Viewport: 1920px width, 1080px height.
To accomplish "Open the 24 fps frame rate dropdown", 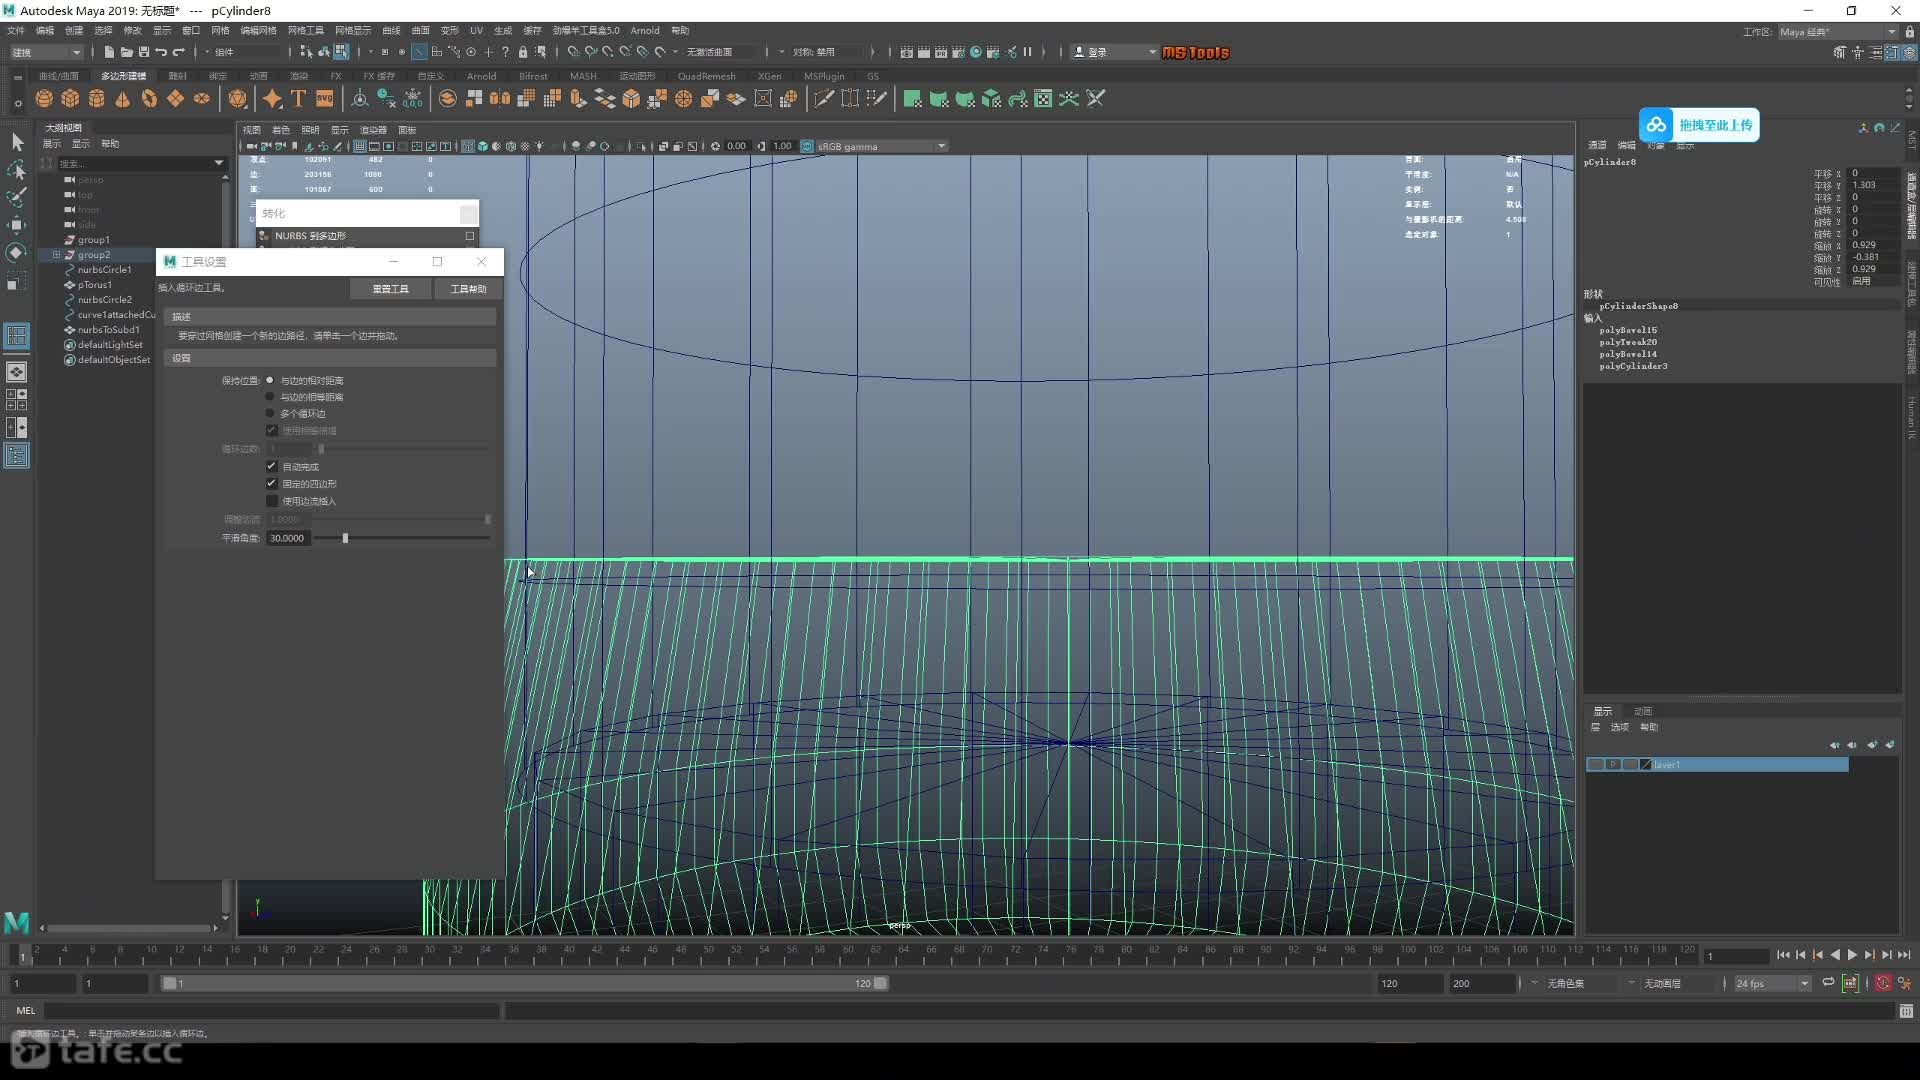I will tap(1772, 984).
